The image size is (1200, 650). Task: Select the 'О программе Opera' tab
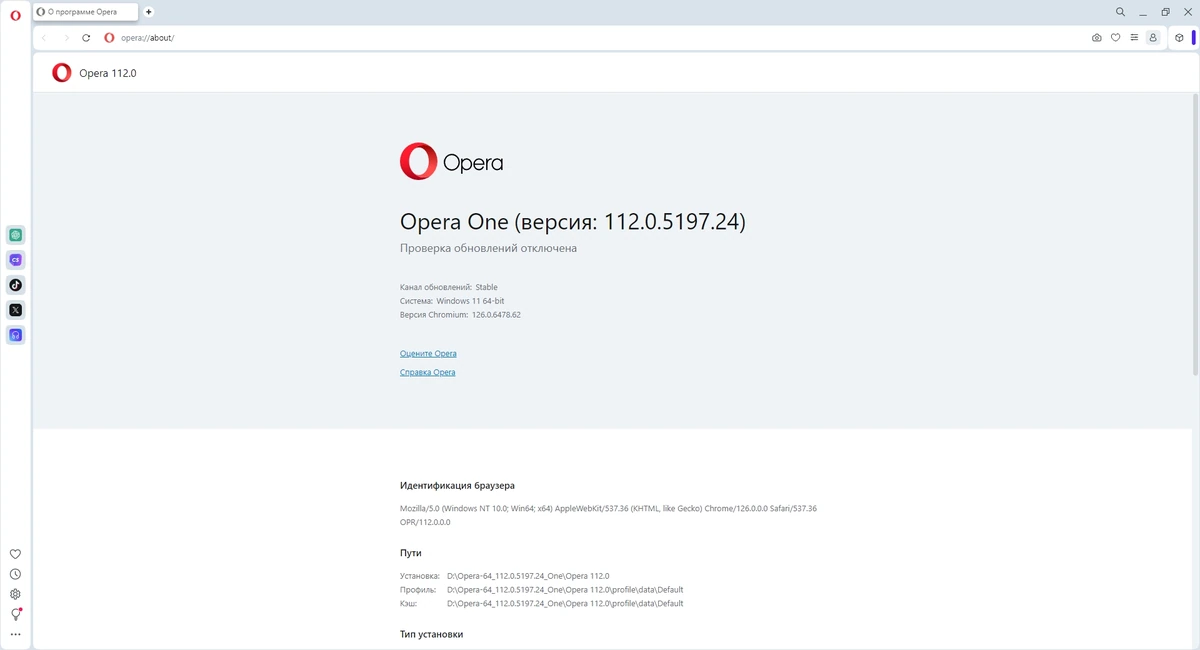click(85, 12)
